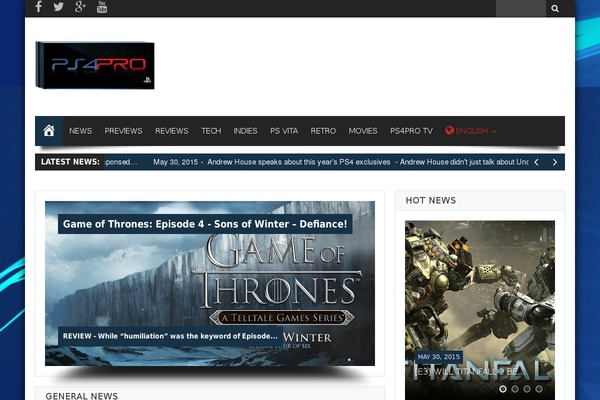Open the Tech menu item
Screen dimensions: 600x400
[211, 131]
